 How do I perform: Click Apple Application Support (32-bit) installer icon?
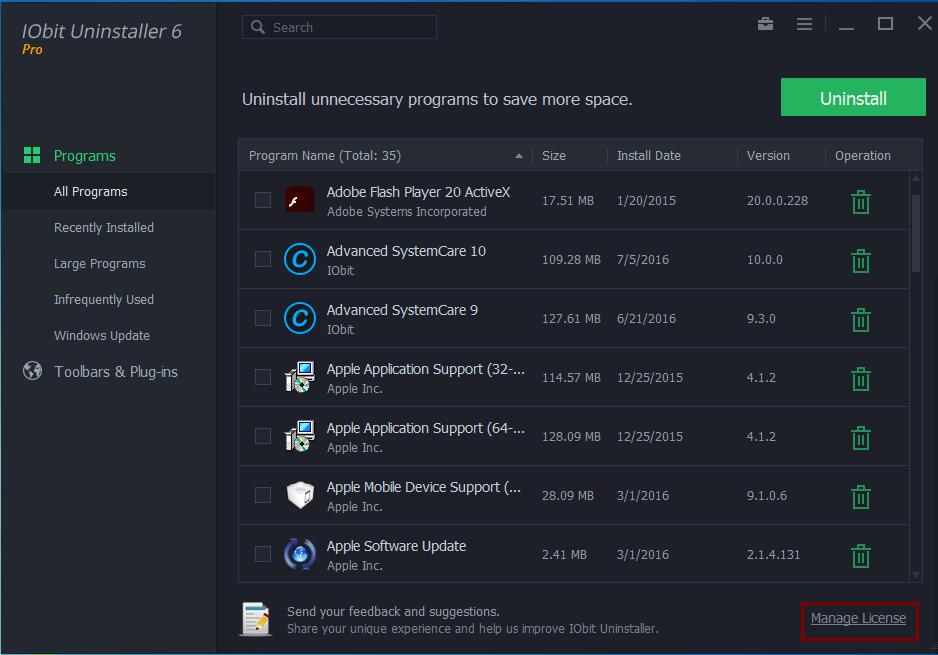pyautogui.click(x=300, y=377)
